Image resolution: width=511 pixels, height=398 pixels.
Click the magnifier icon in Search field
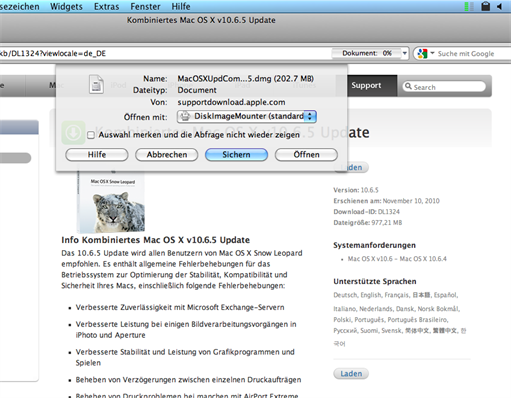coord(408,86)
